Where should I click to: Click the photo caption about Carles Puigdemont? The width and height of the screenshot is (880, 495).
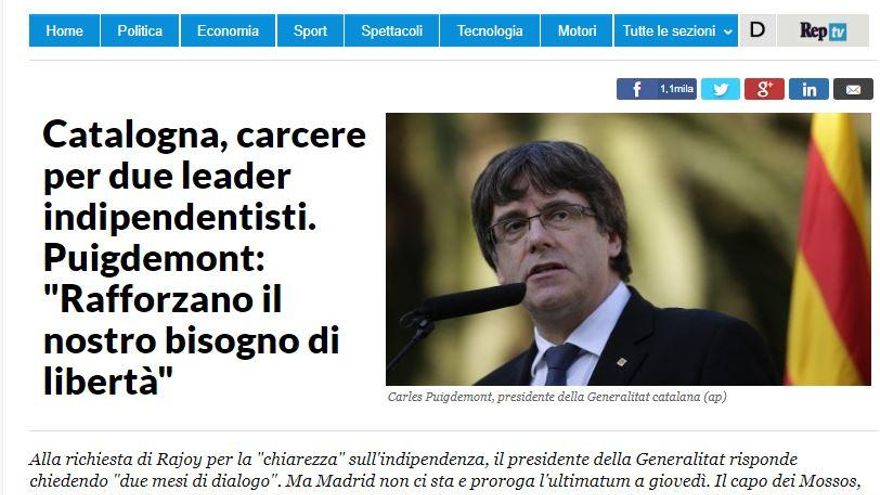(x=557, y=397)
